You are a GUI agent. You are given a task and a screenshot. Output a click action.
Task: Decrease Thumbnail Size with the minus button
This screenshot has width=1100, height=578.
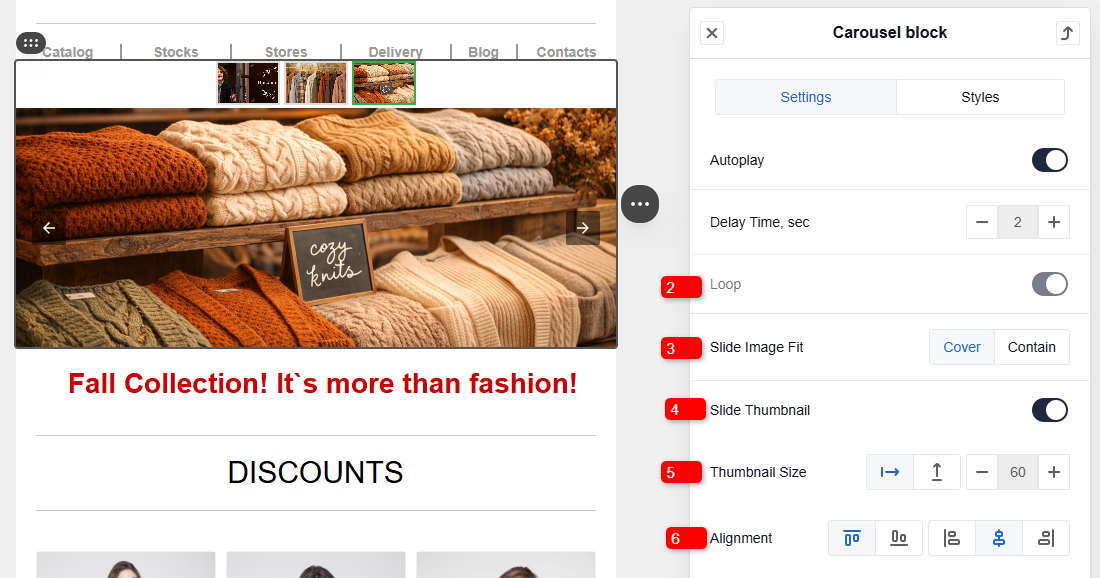[982, 472]
